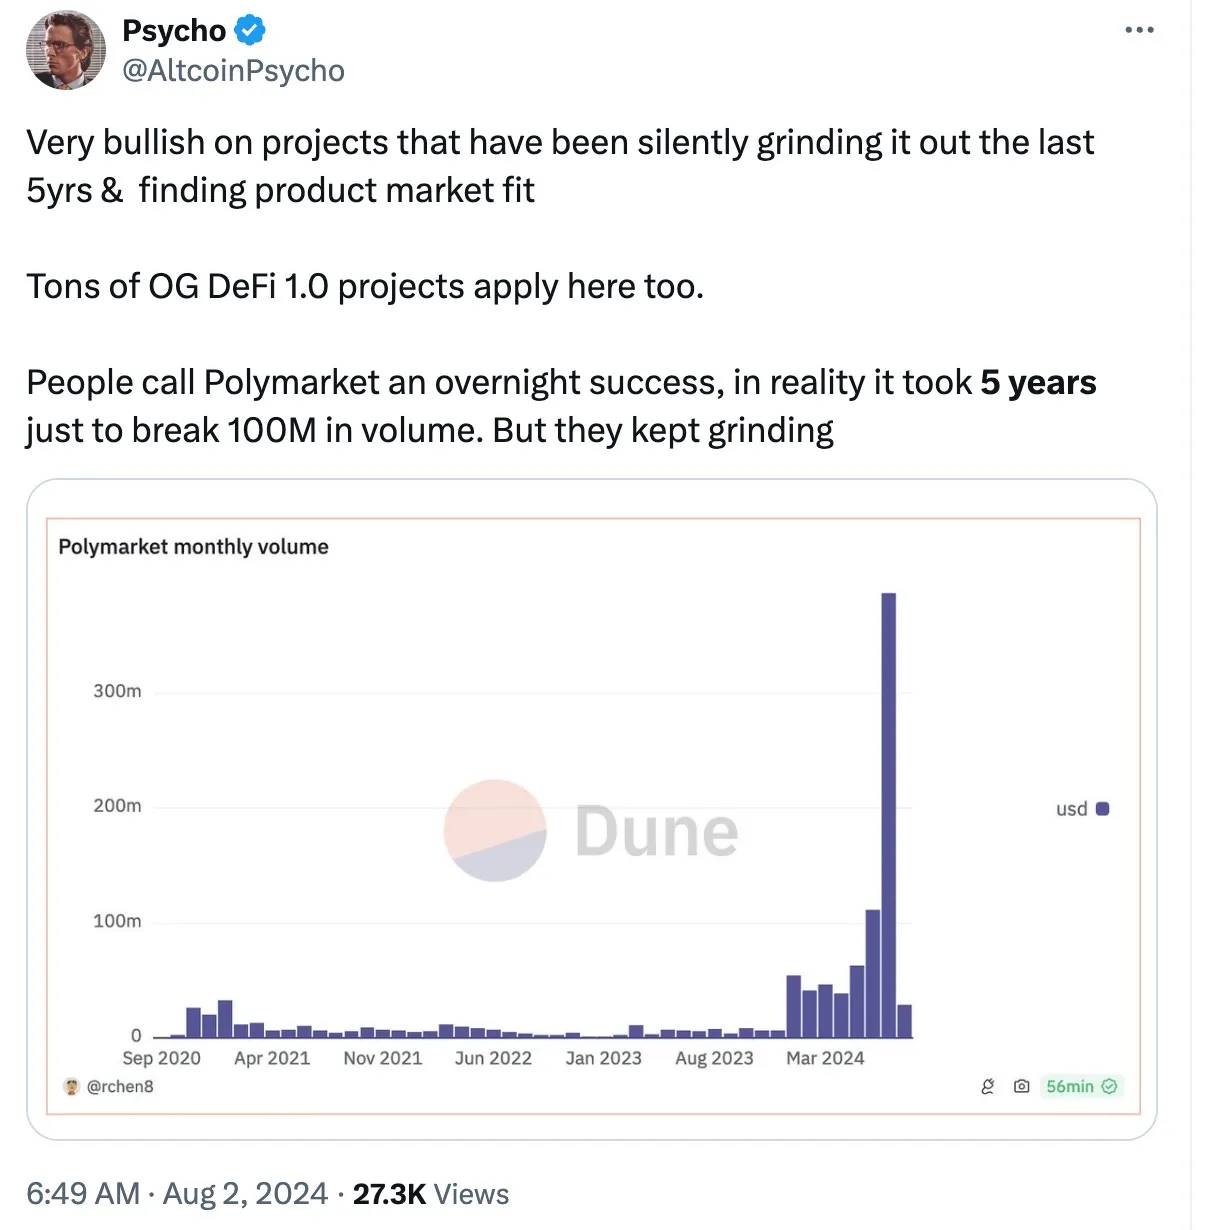Click Psycho's profile avatar
Image resolution: width=1224 pixels, height=1230 pixels.
66,50
